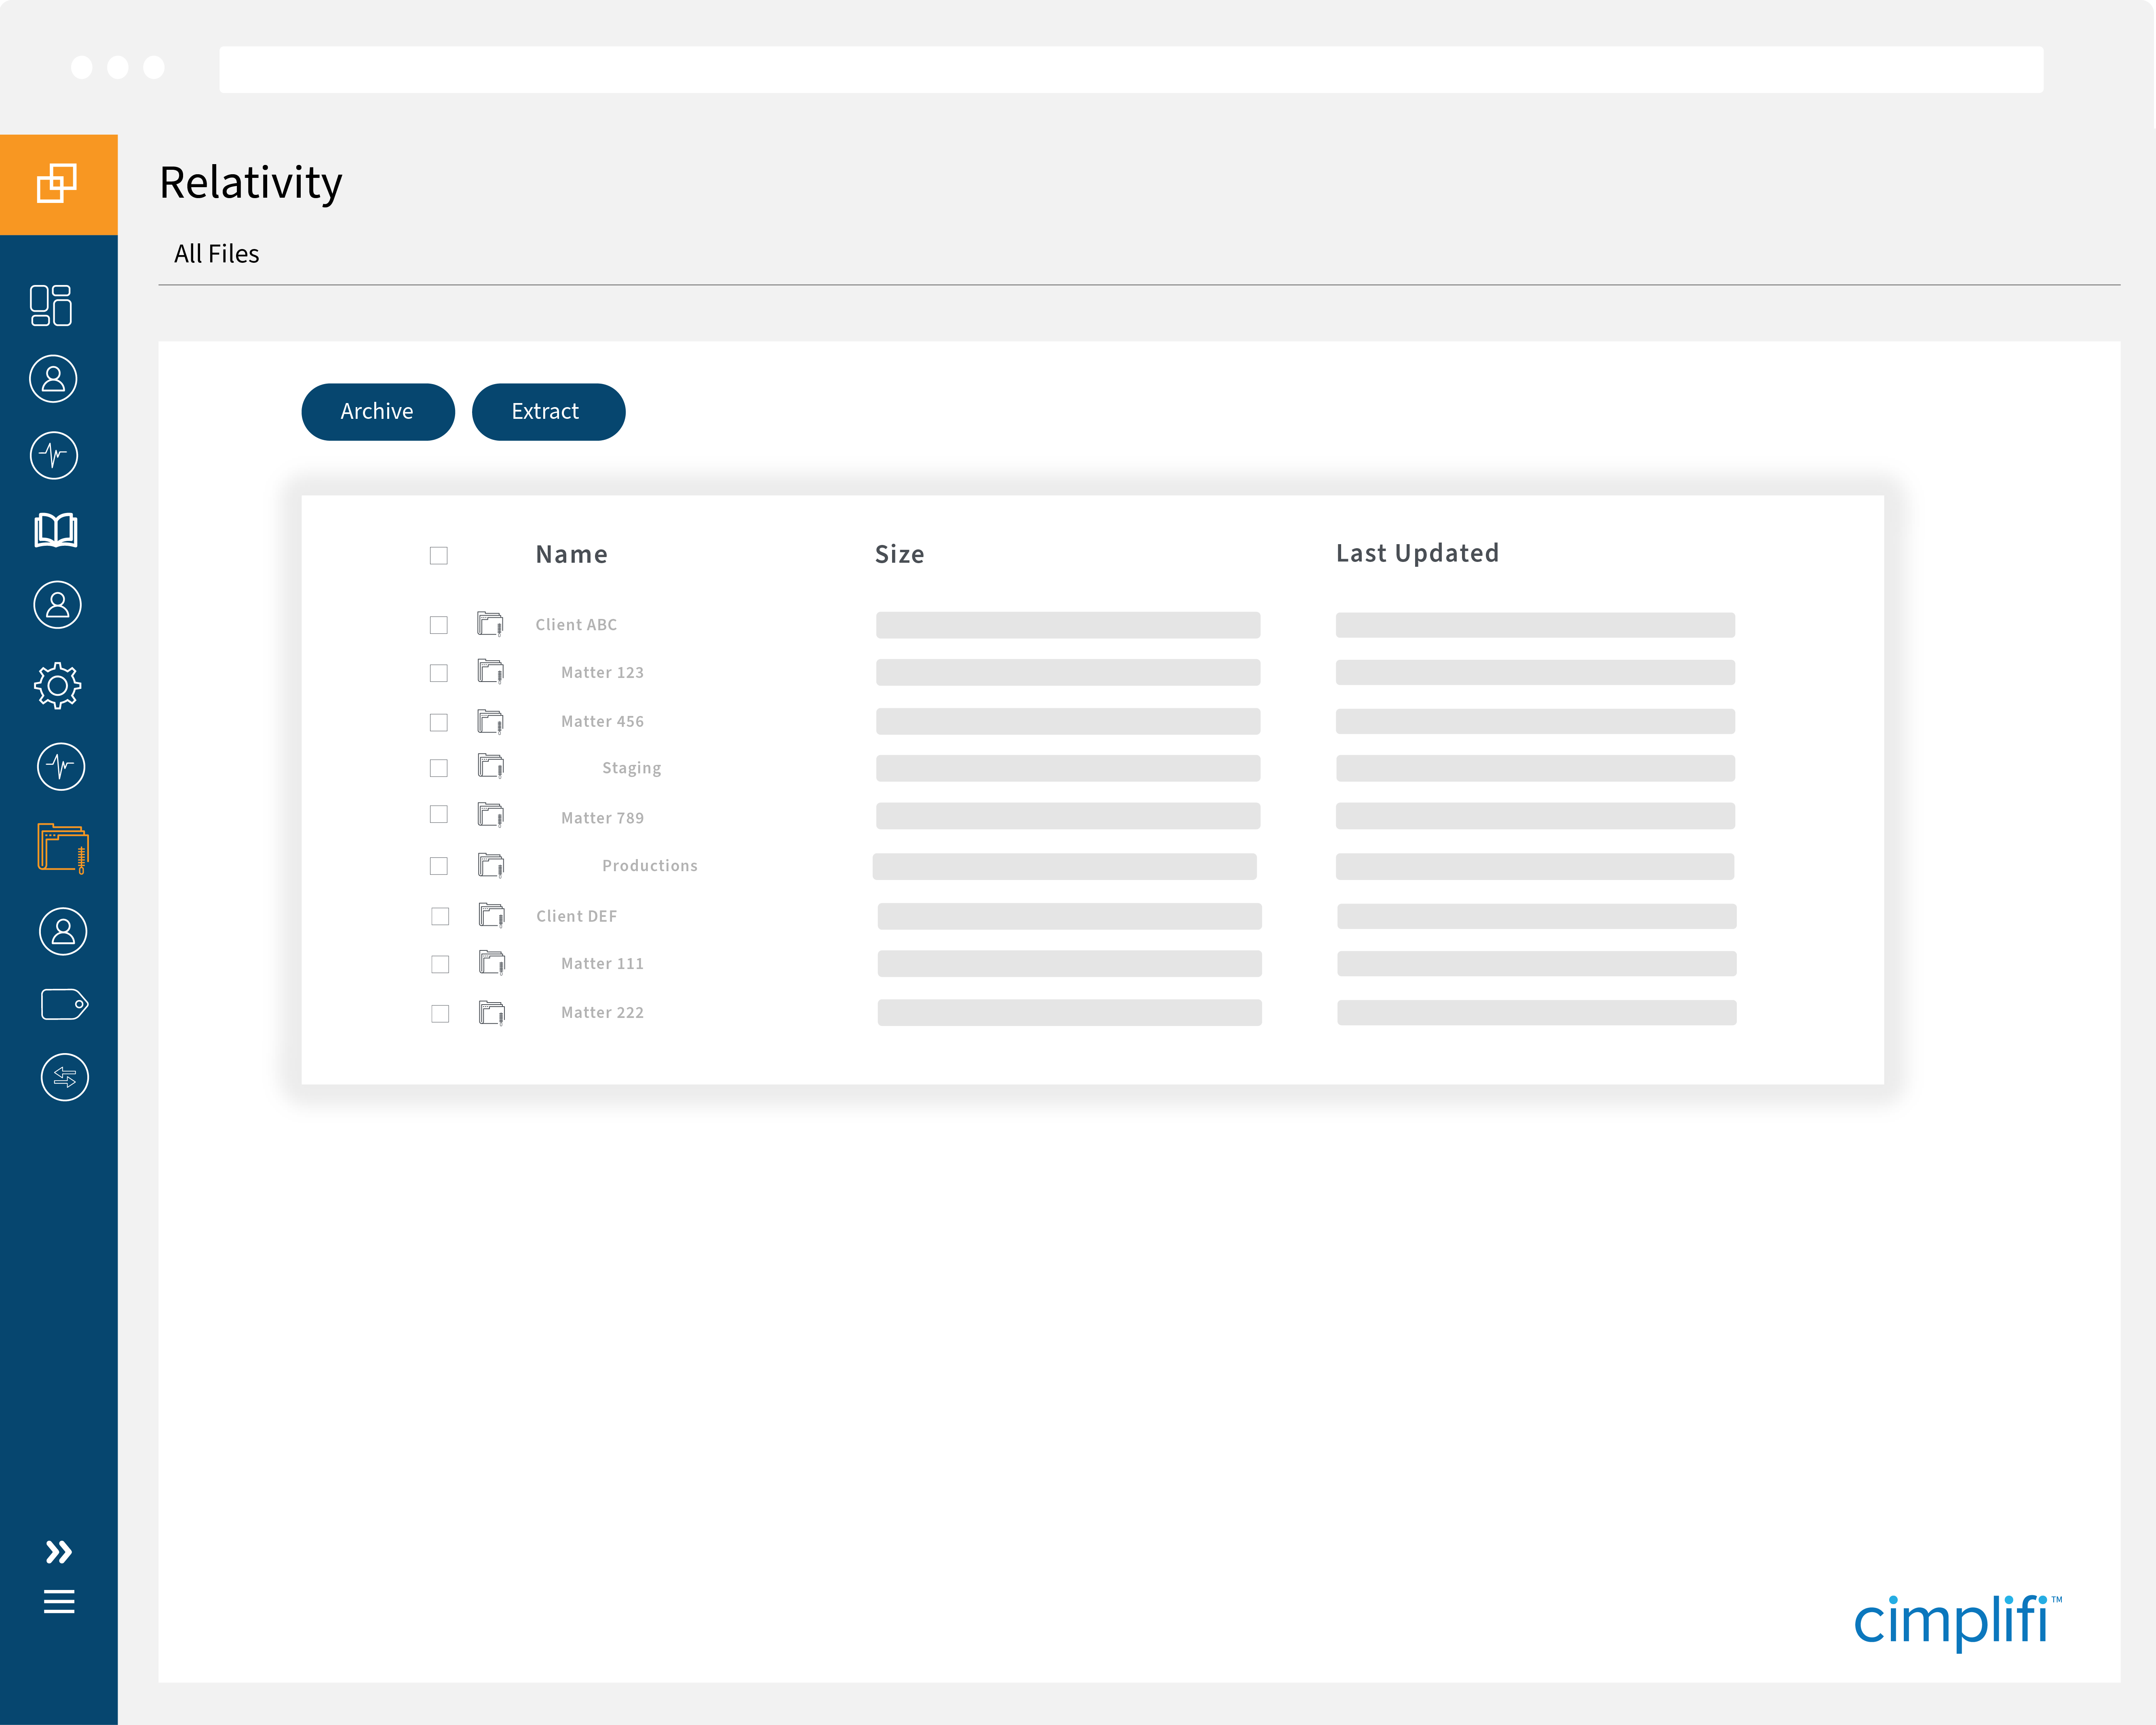Click the user icon below the book icon
The height and width of the screenshot is (1725, 2156).
[58, 605]
